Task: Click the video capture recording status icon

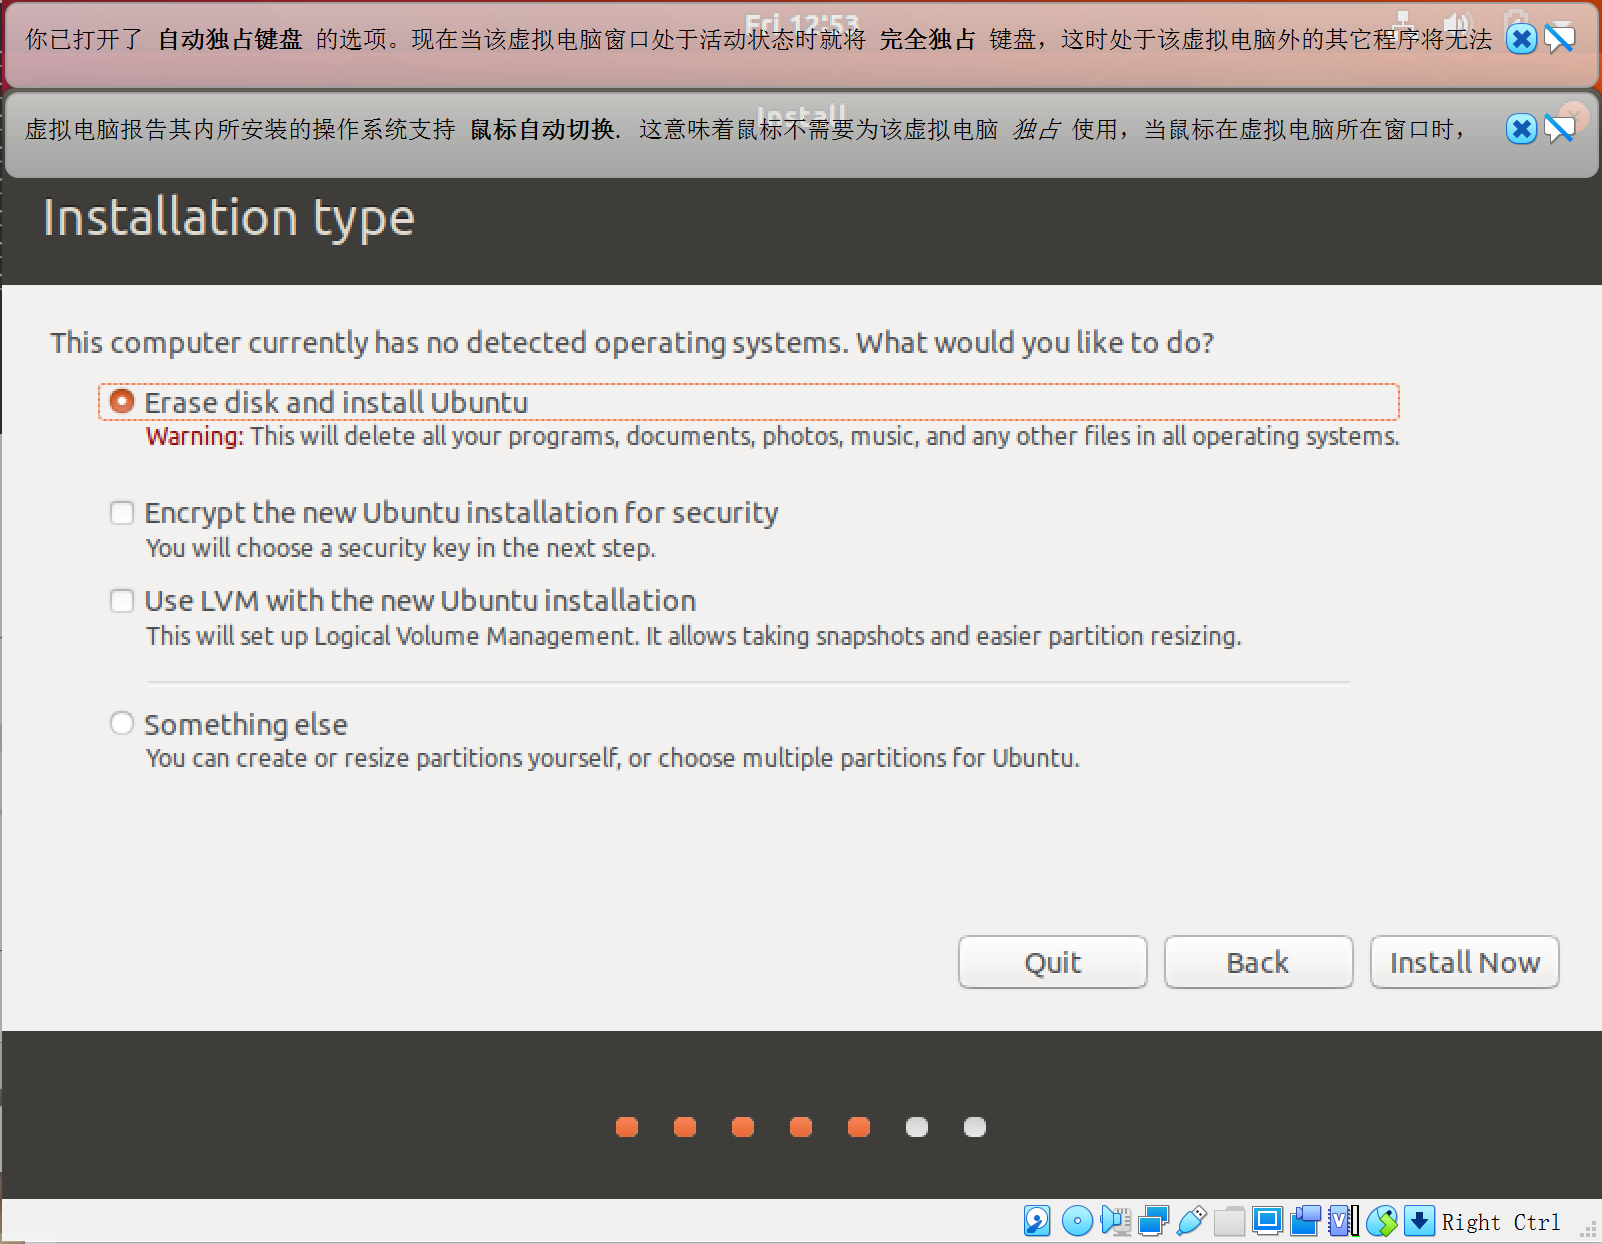Action: [1305, 1221]
